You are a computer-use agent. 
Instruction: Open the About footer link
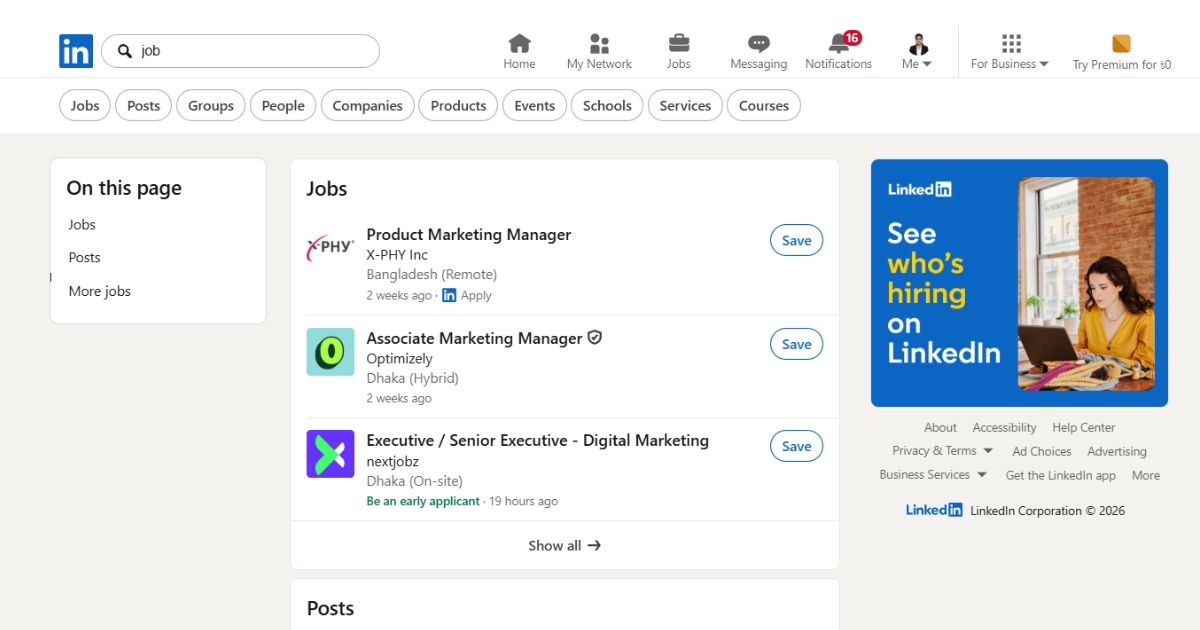coord(940,428)
